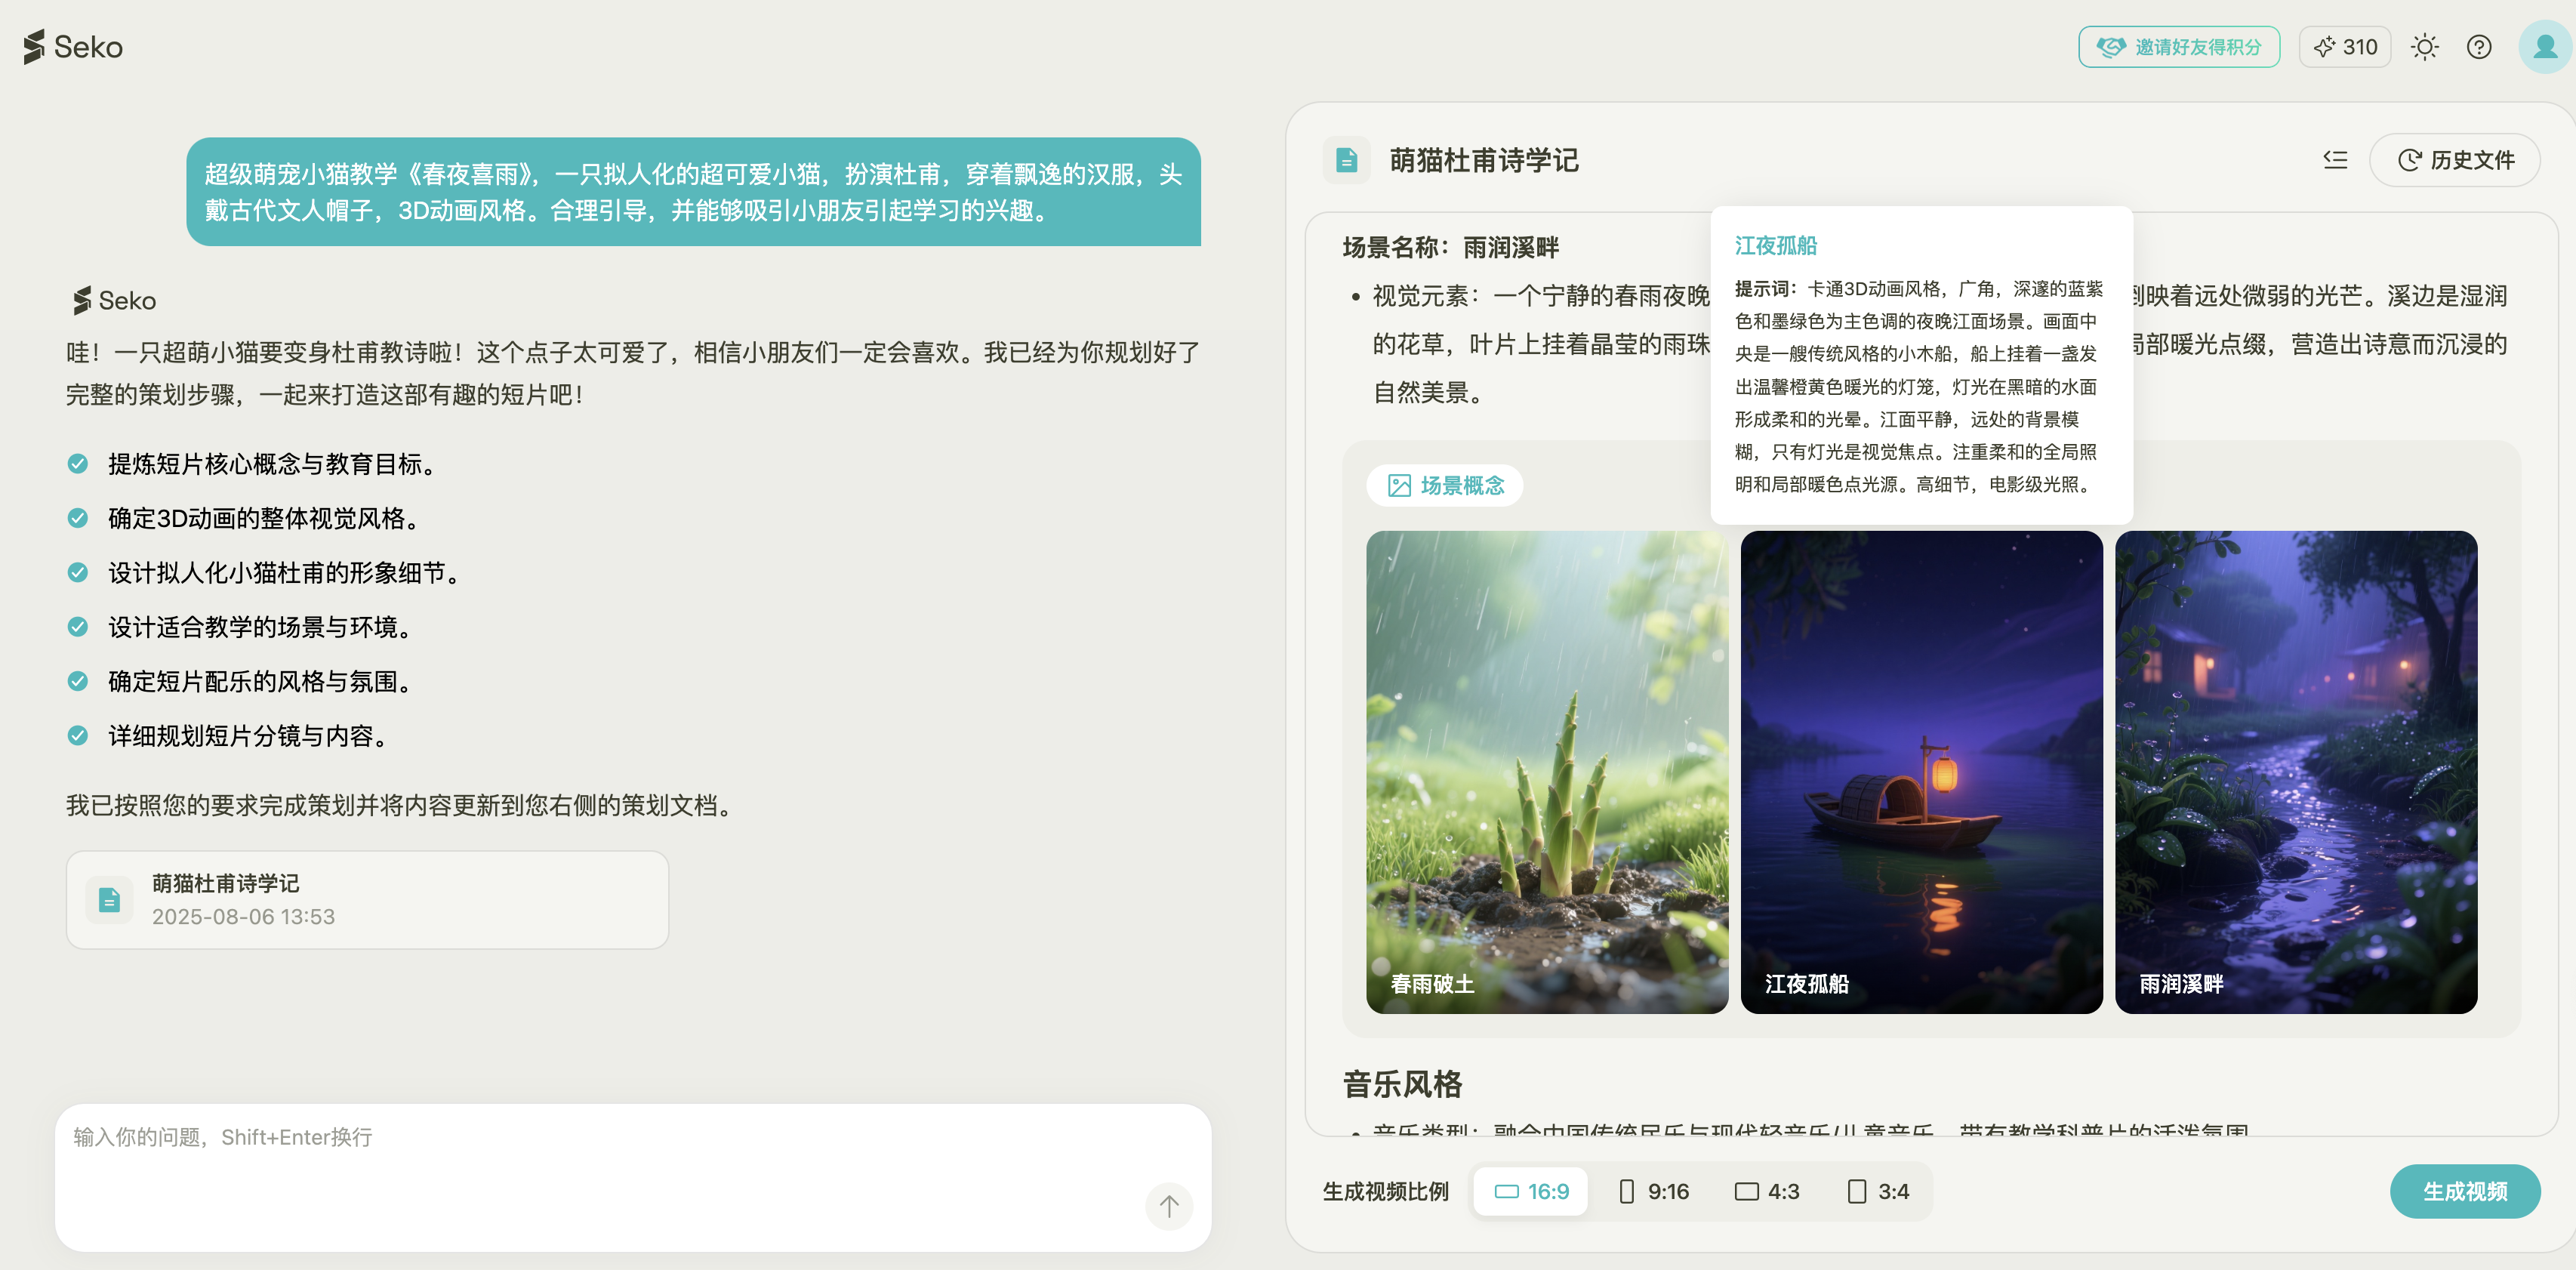Click the check icon beside 设计拟人化小猫杜甫的形象细节
Image resolution: width=2576 pixels, height=1270 pixels.
click(x=77, y=573)
